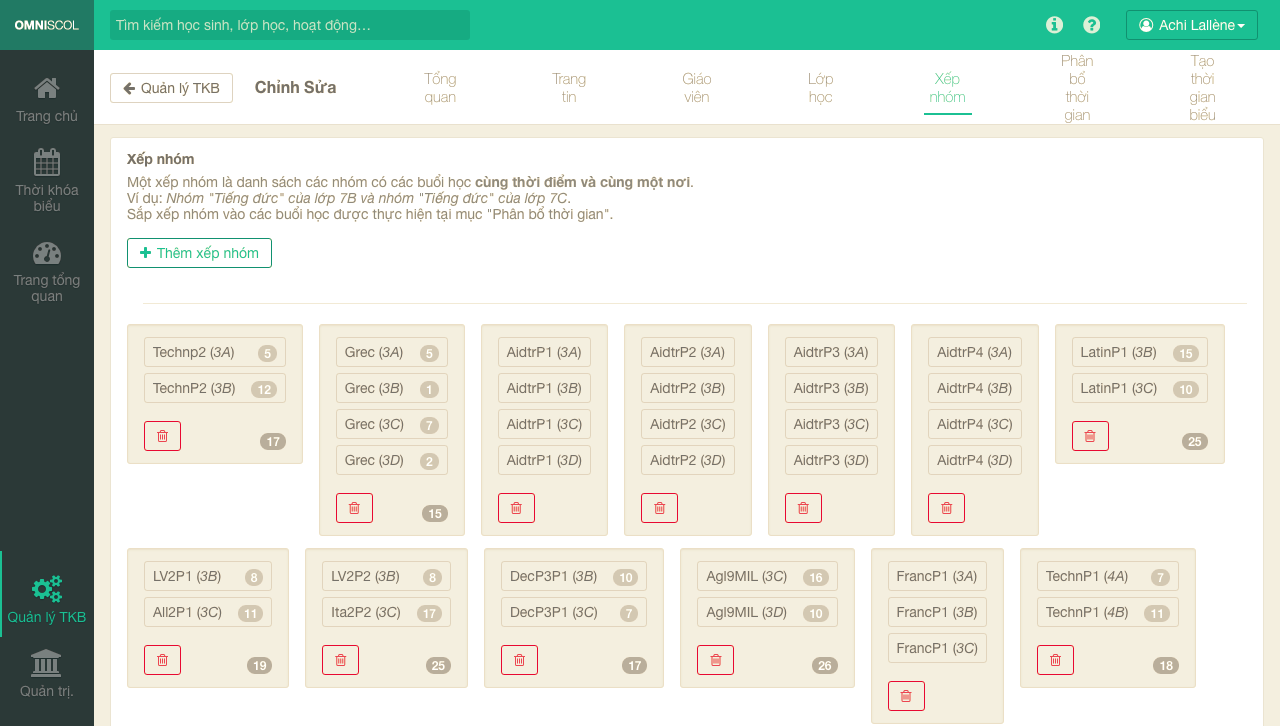Open Quản trị institution icon

47,663
